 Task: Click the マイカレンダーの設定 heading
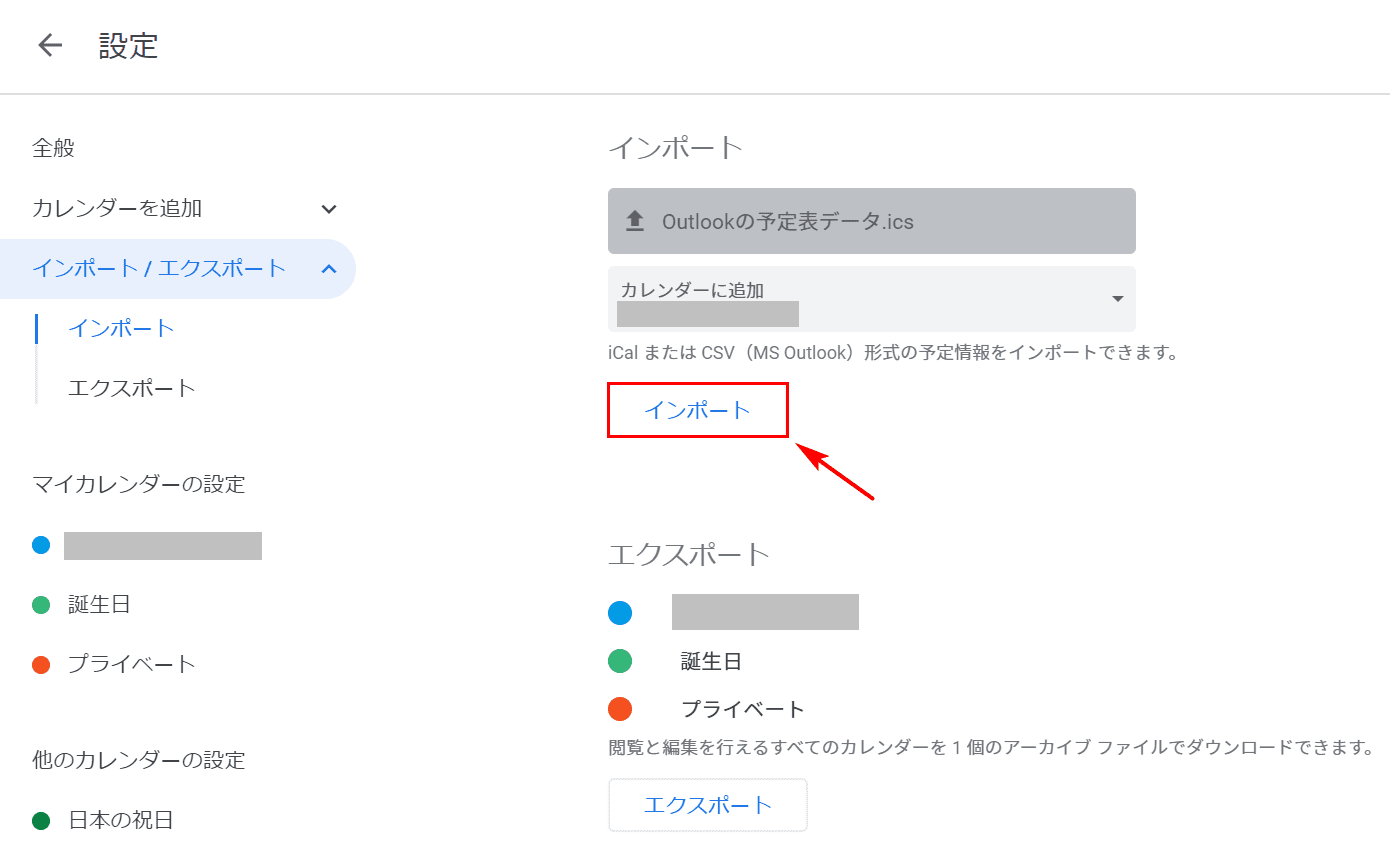(139, 485)
